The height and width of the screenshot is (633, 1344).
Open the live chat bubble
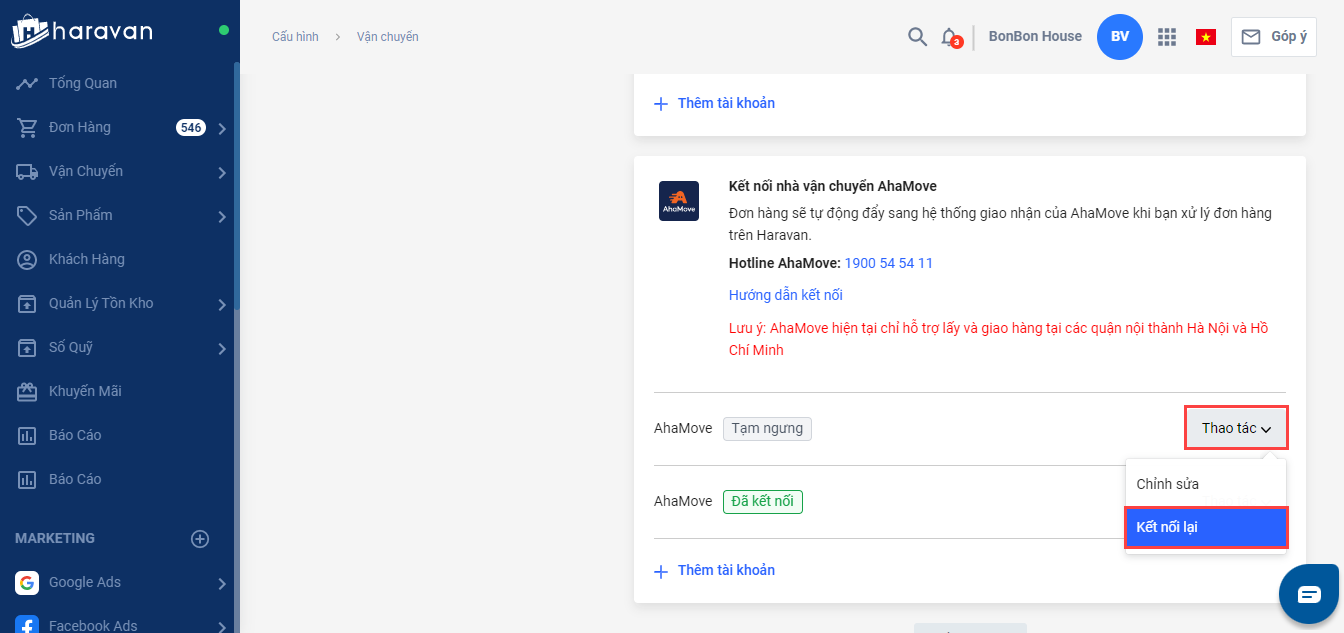1309,594
